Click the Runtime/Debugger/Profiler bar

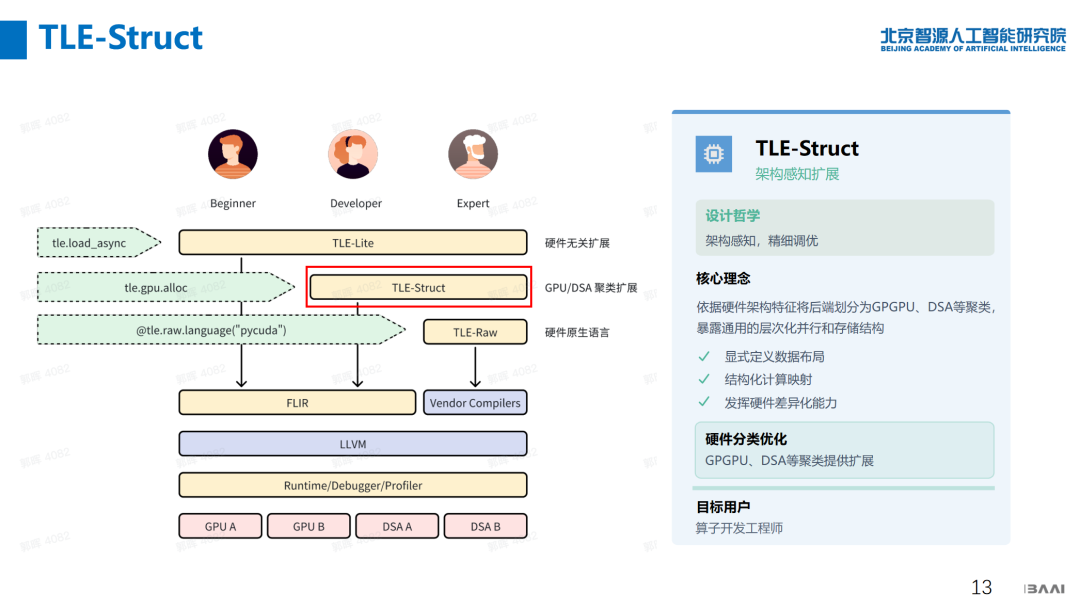pyautogui.click(x=353, y=485)
